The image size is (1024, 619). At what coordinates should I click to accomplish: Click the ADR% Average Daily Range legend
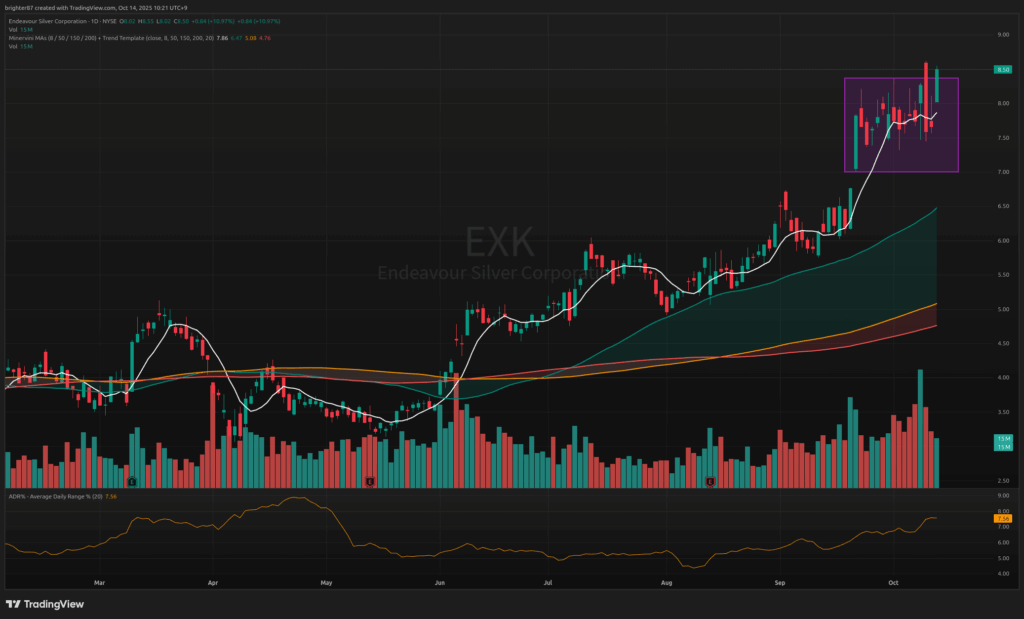tap(60, 496)
